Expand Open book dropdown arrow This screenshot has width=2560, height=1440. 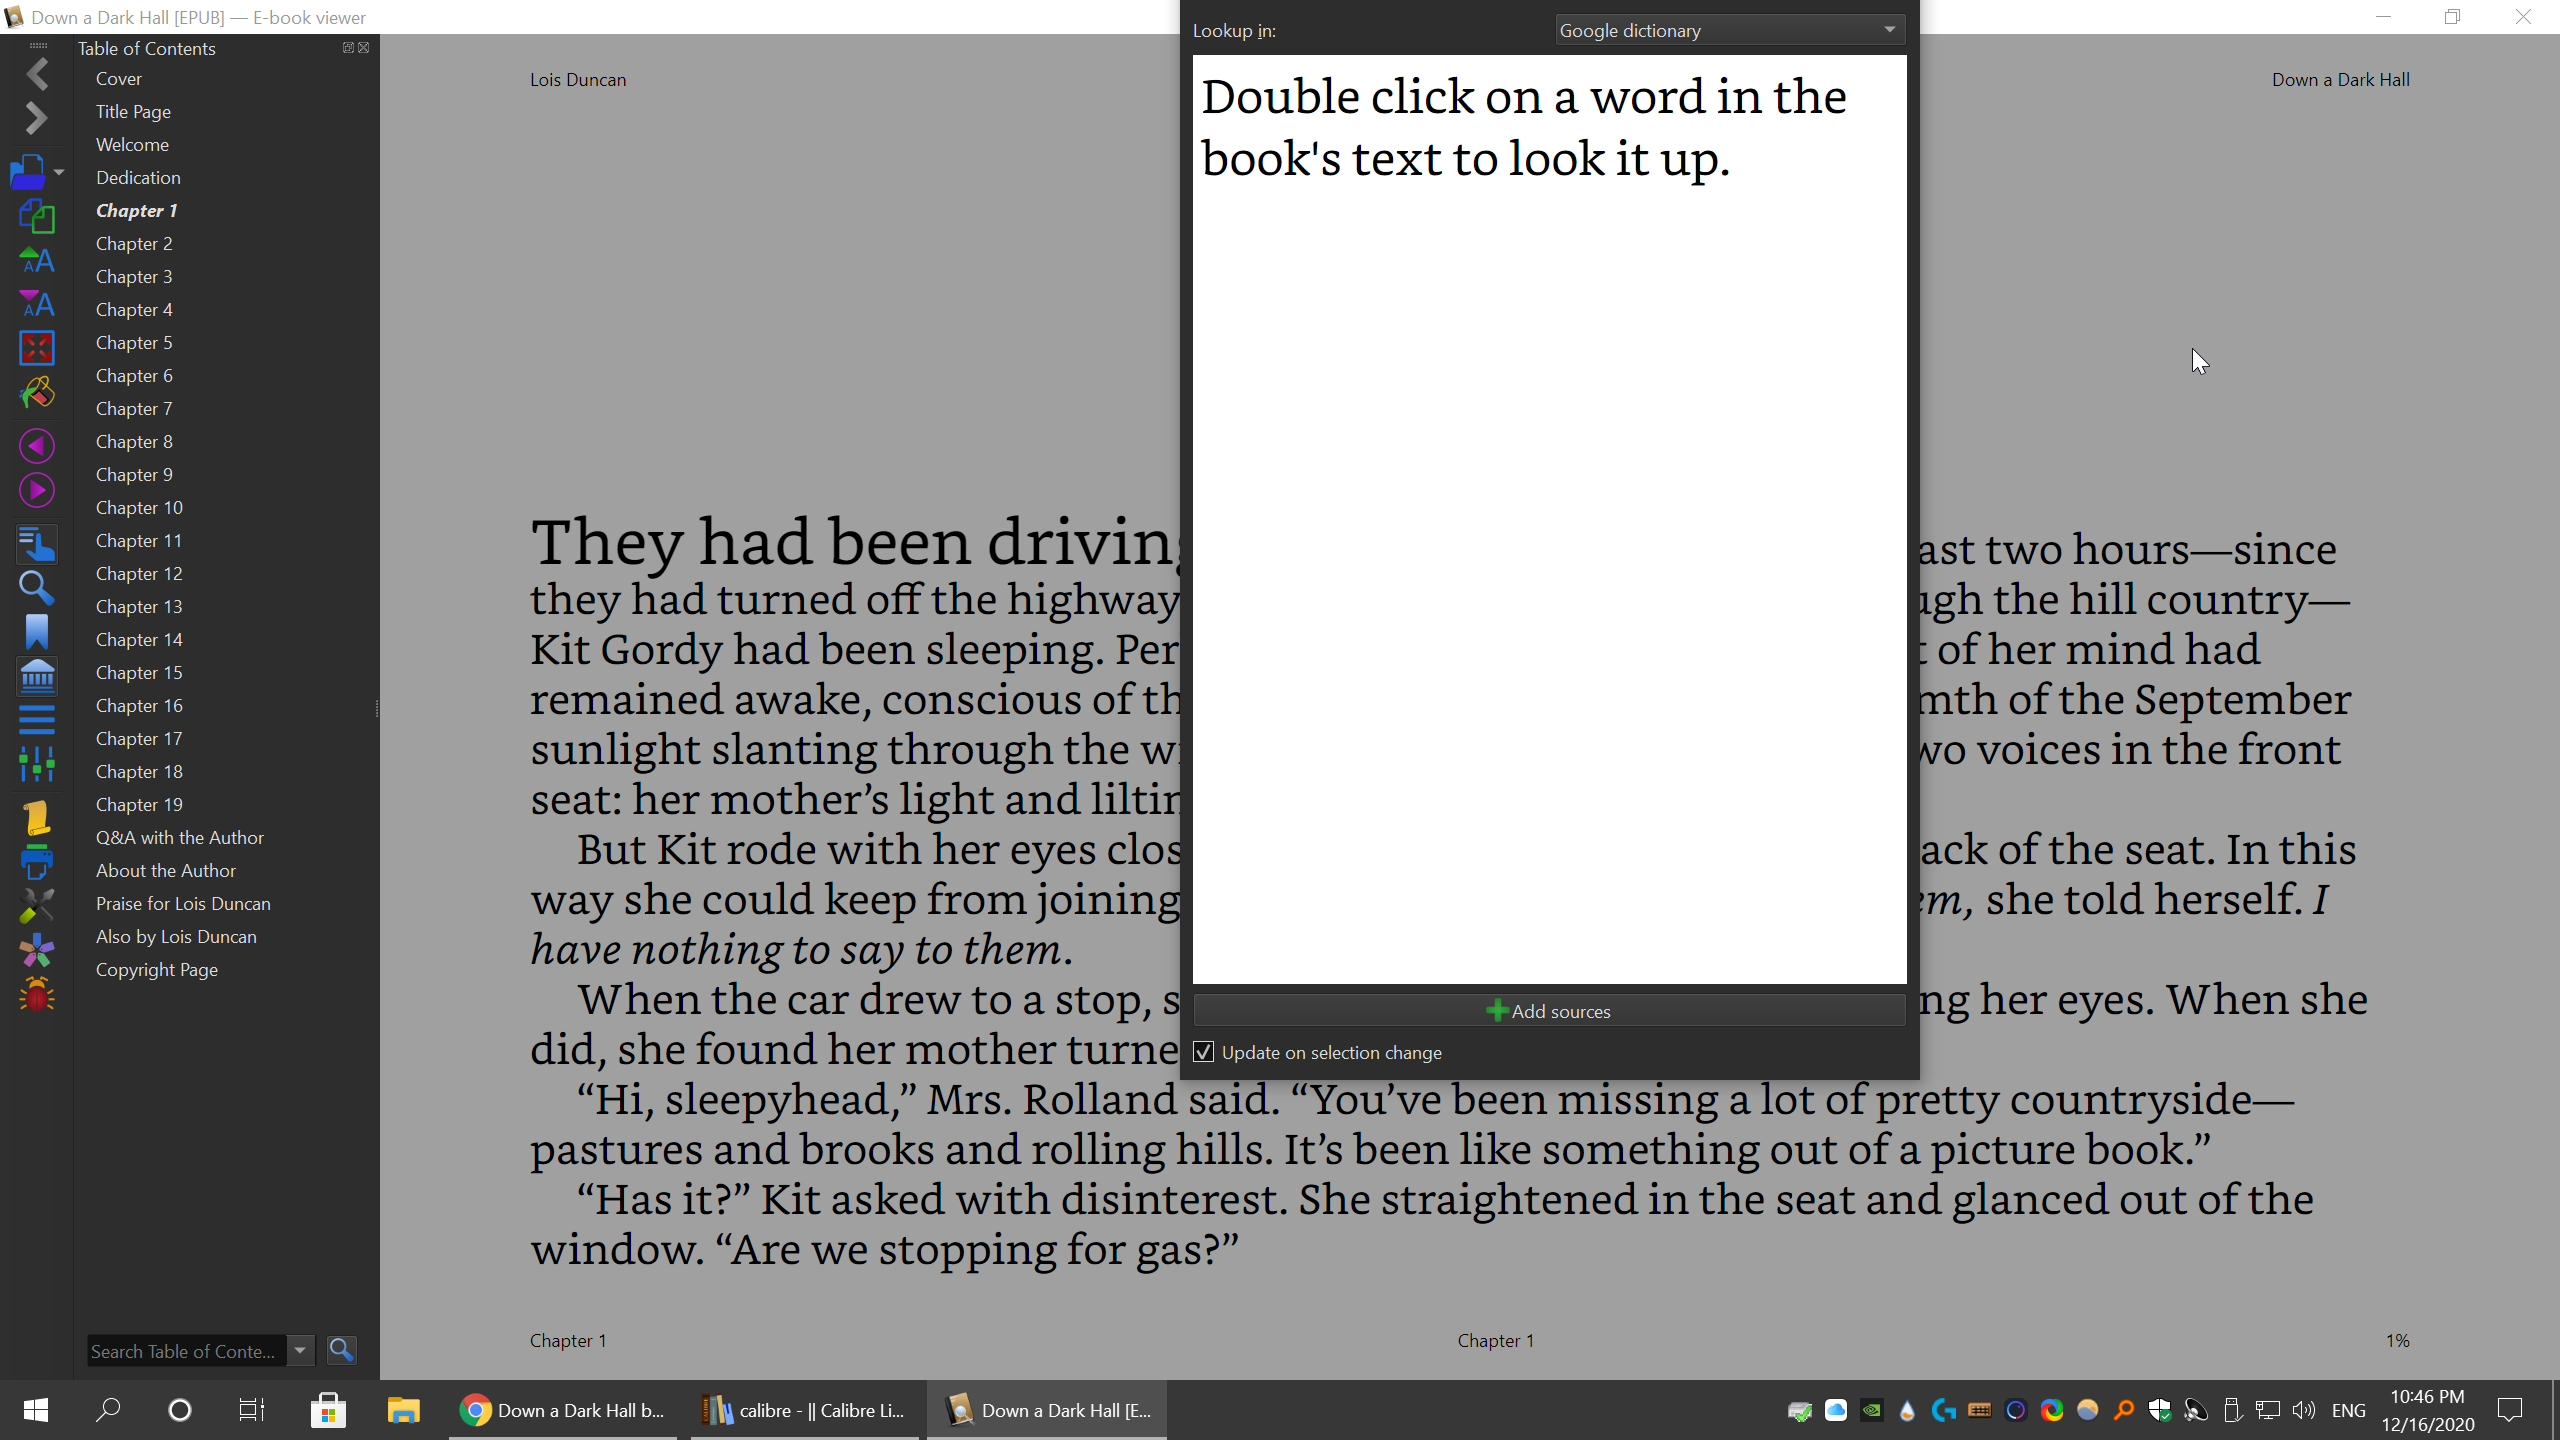[x=59, y=172]
